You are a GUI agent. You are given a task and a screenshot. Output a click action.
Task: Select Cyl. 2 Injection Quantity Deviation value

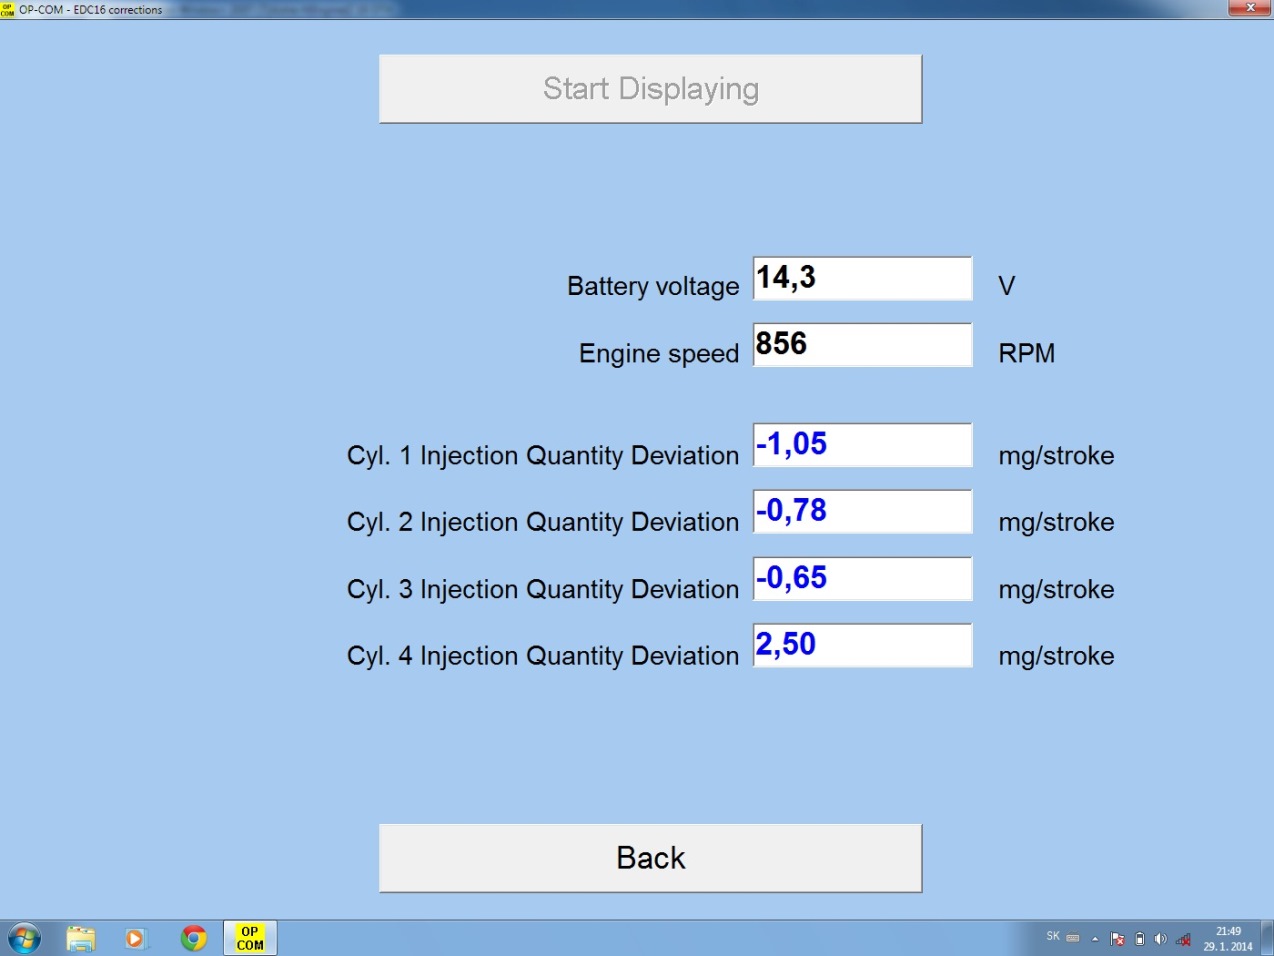861,512
